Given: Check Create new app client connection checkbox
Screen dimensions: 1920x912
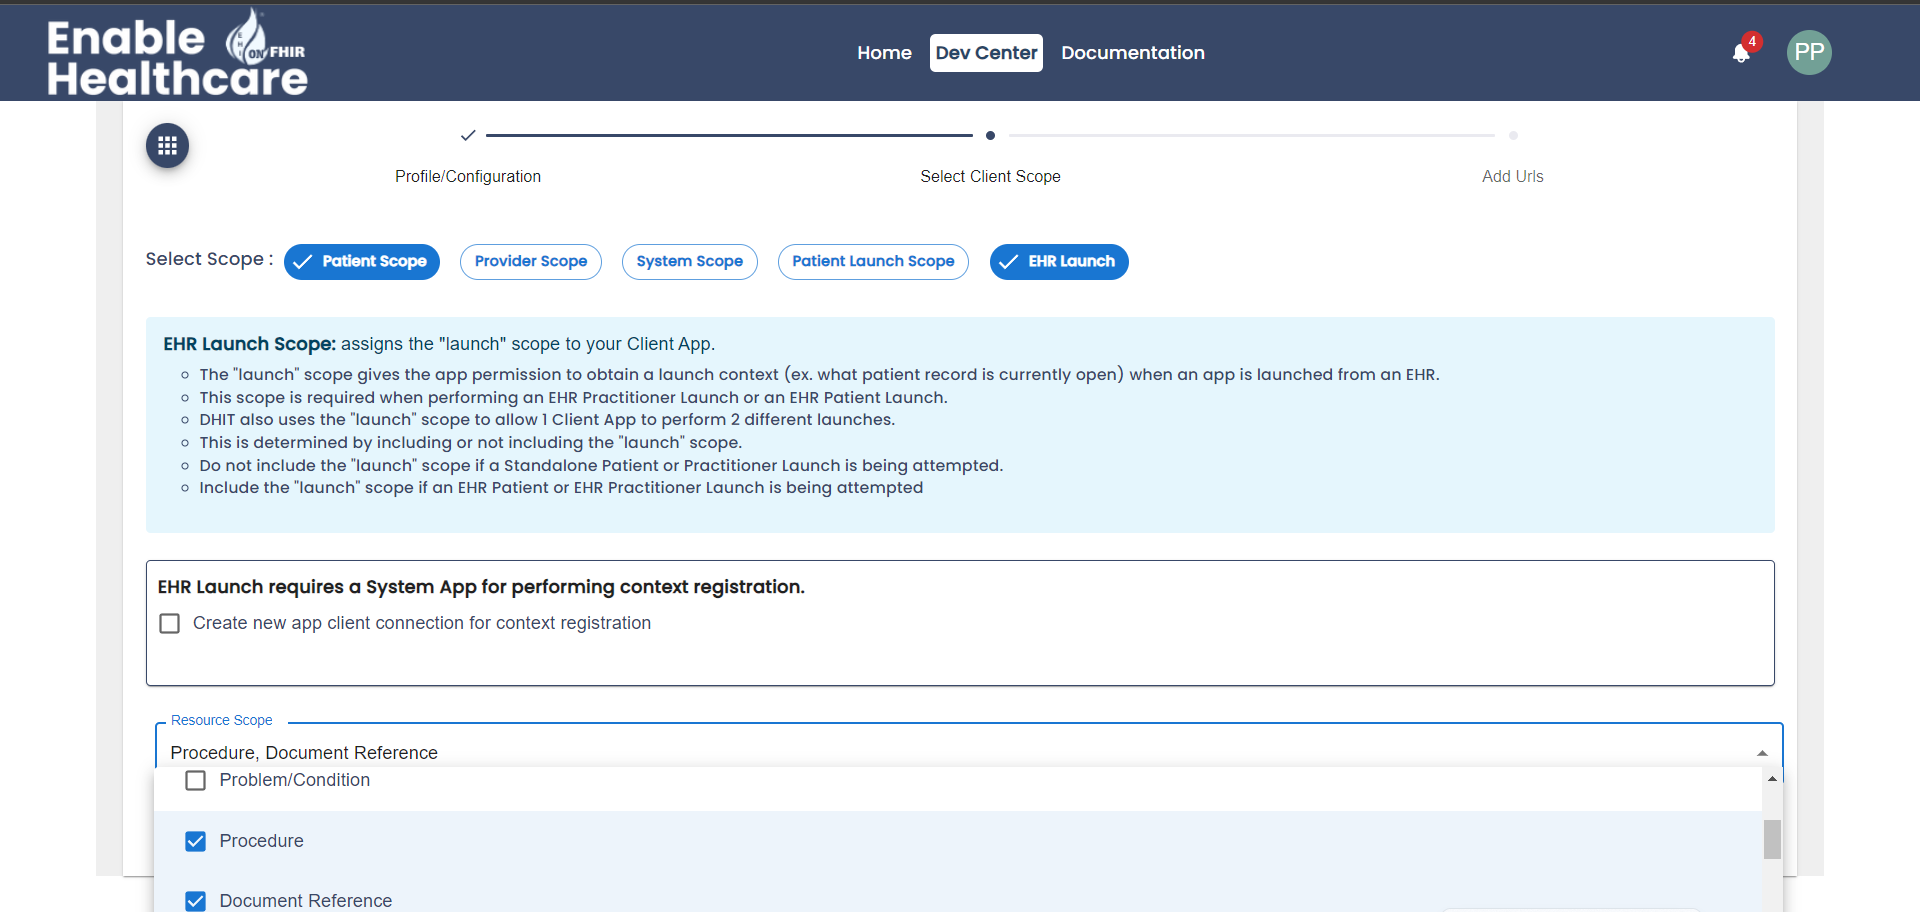Looking at the screenshot, I should coord(170,624).
